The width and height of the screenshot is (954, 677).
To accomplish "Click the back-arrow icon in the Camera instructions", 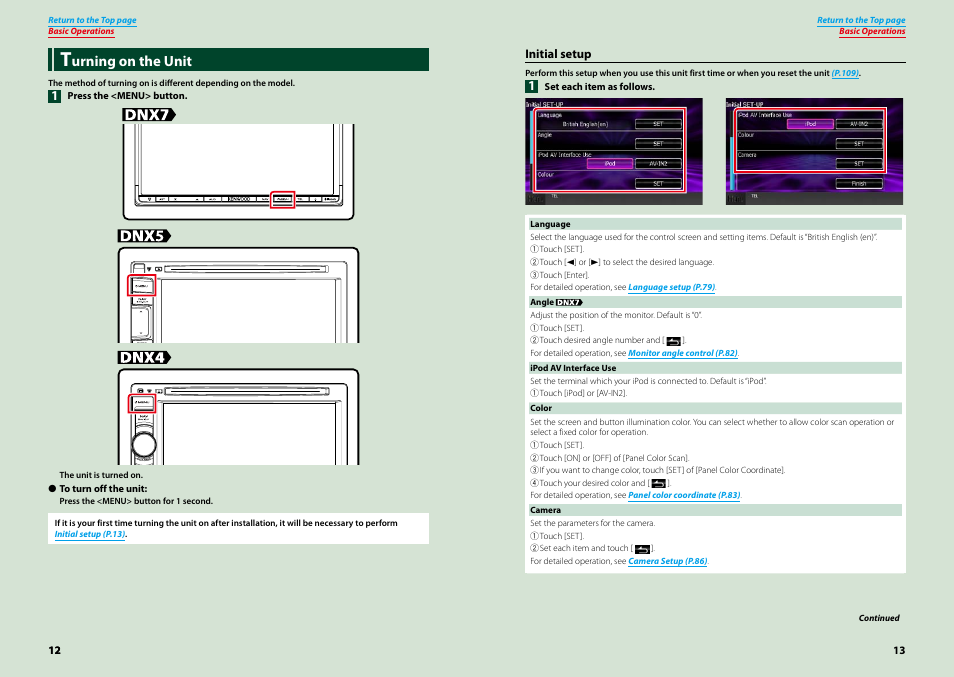I will tap(642, 549).
